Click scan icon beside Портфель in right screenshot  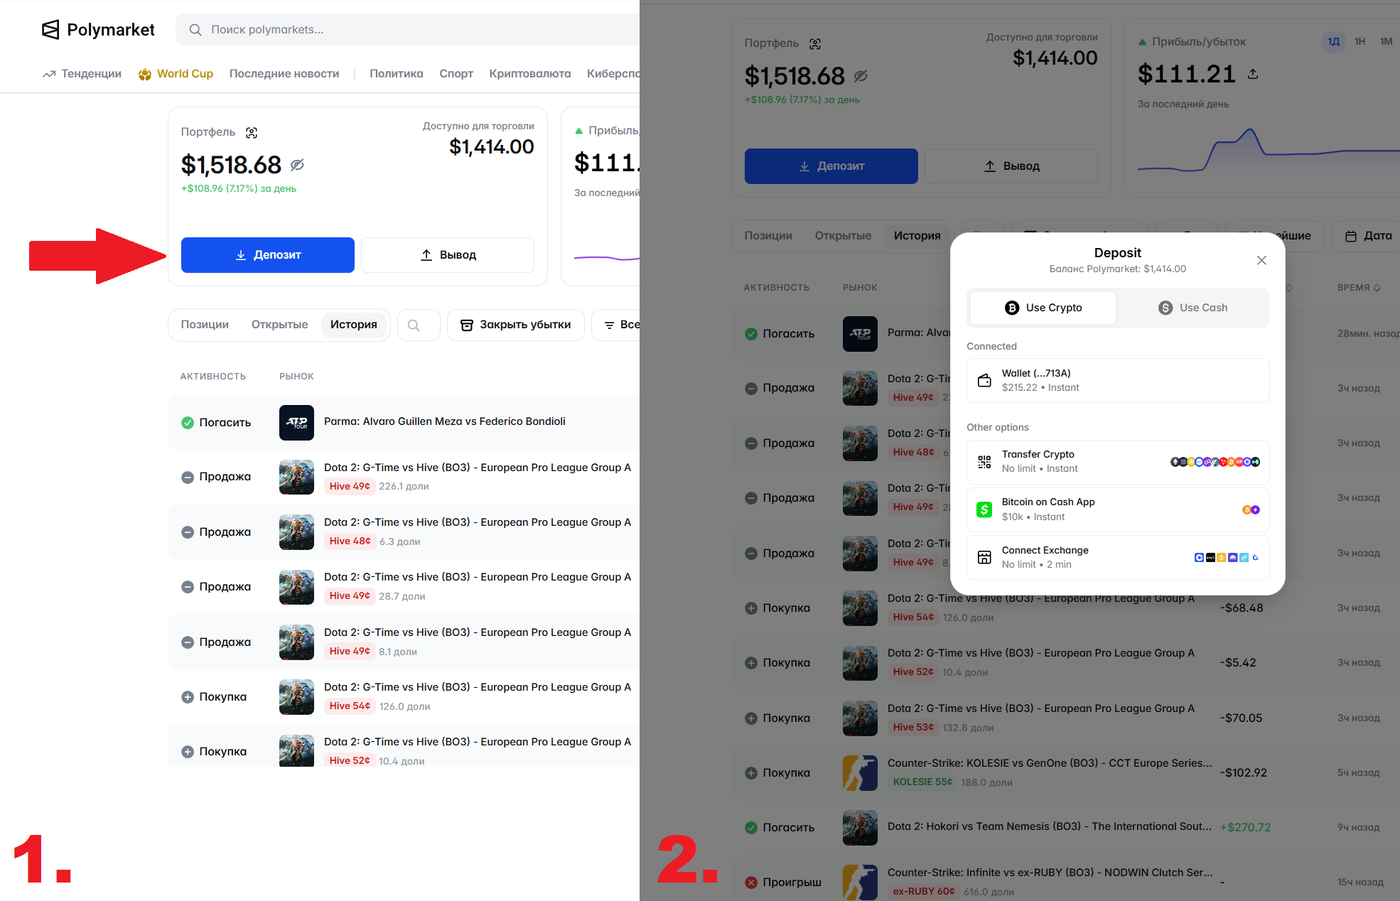pyautogui.click(x=815, y=44)
